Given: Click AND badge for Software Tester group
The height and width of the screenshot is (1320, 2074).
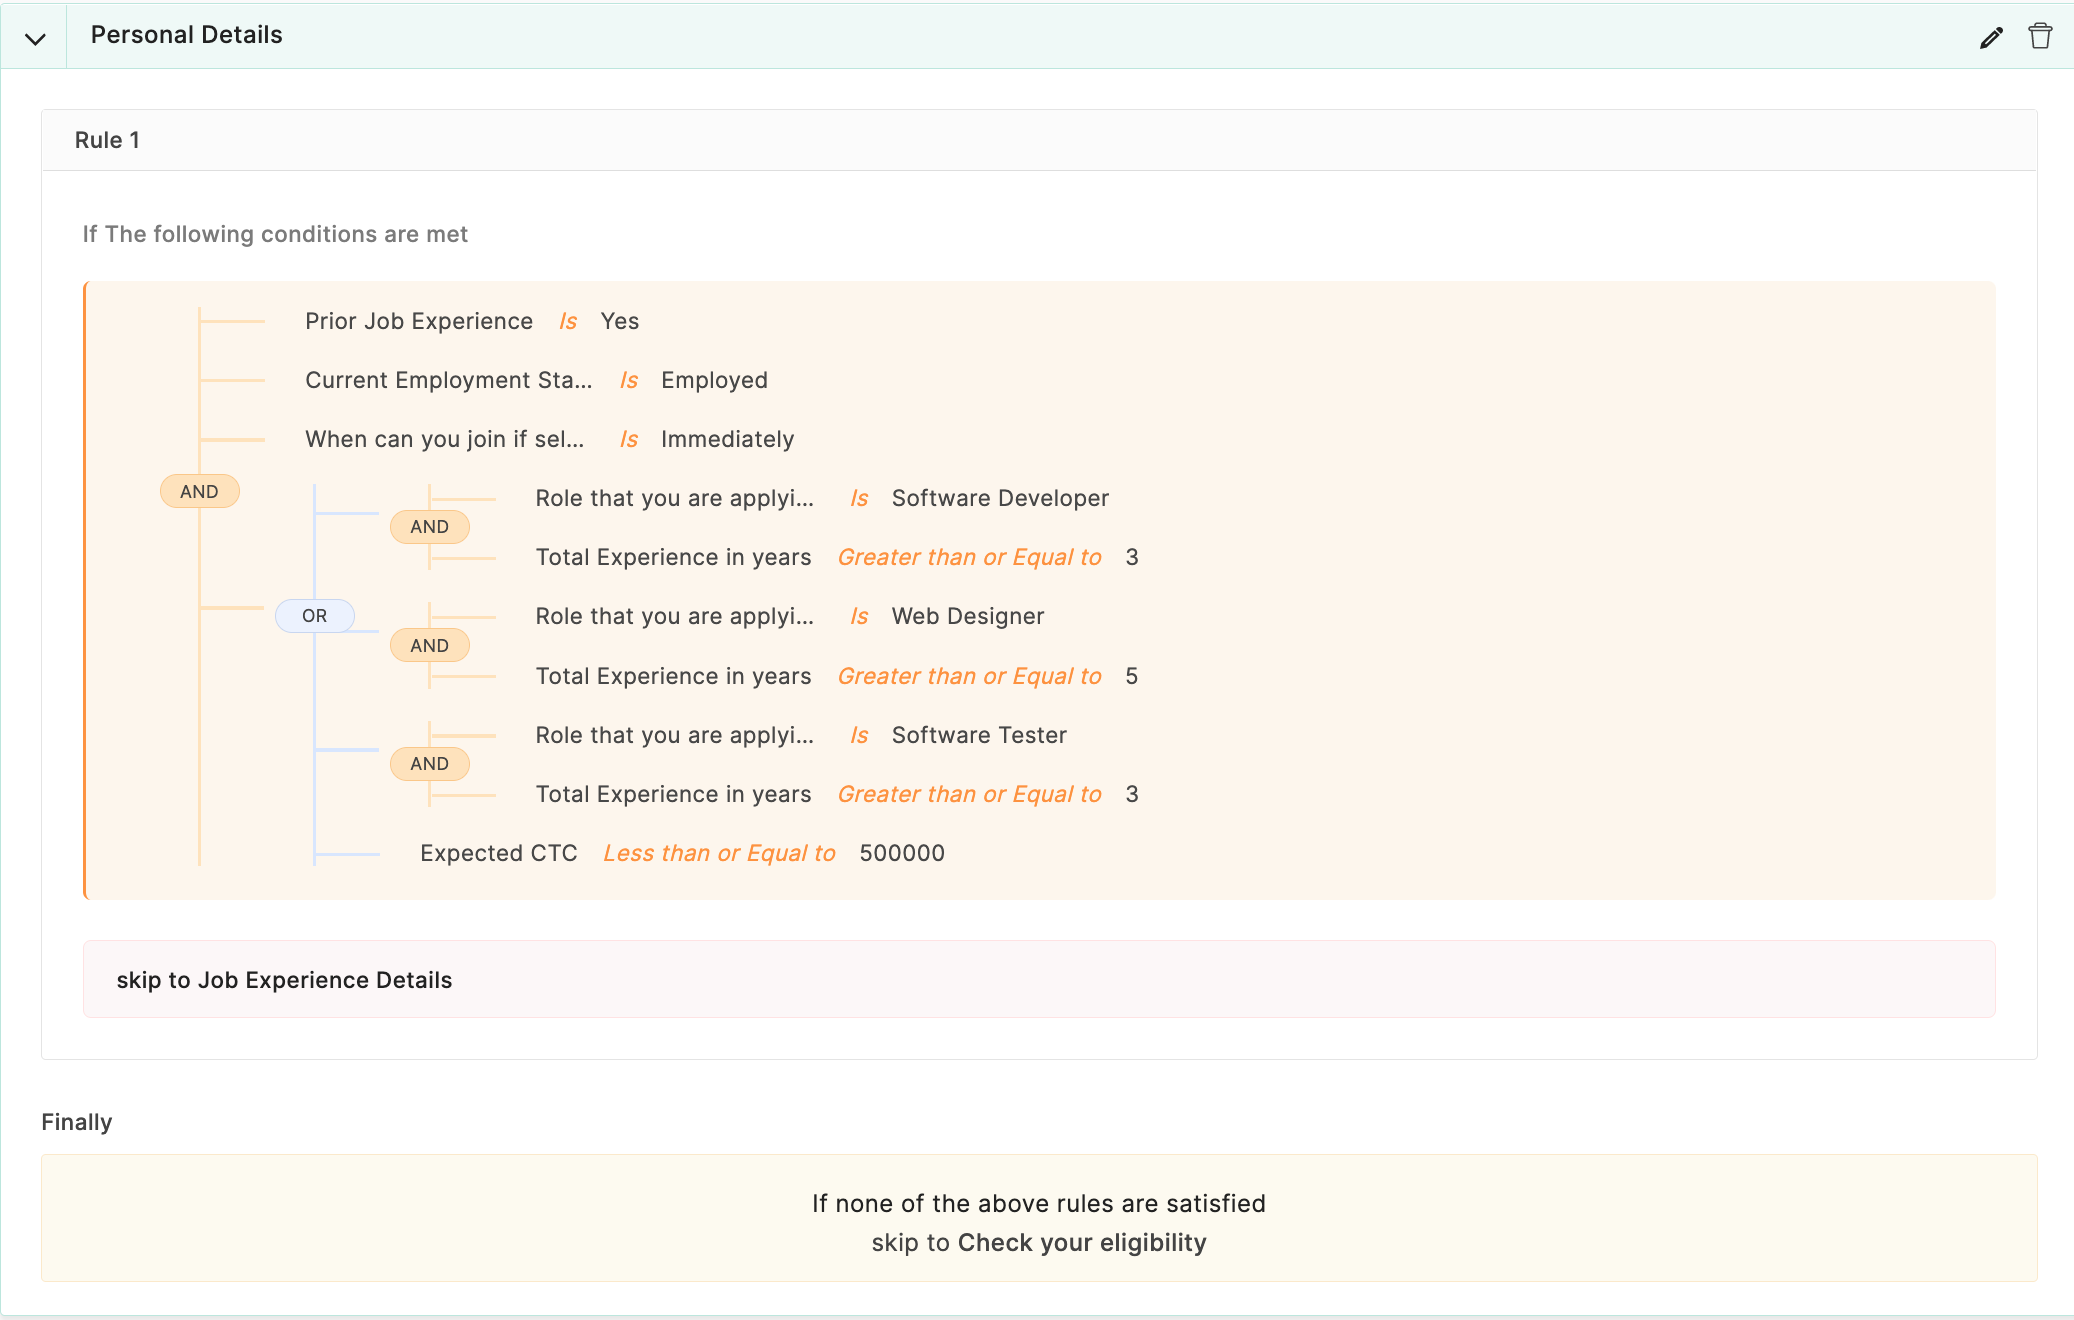Looking at the screenshot, I should click(429, 764).
